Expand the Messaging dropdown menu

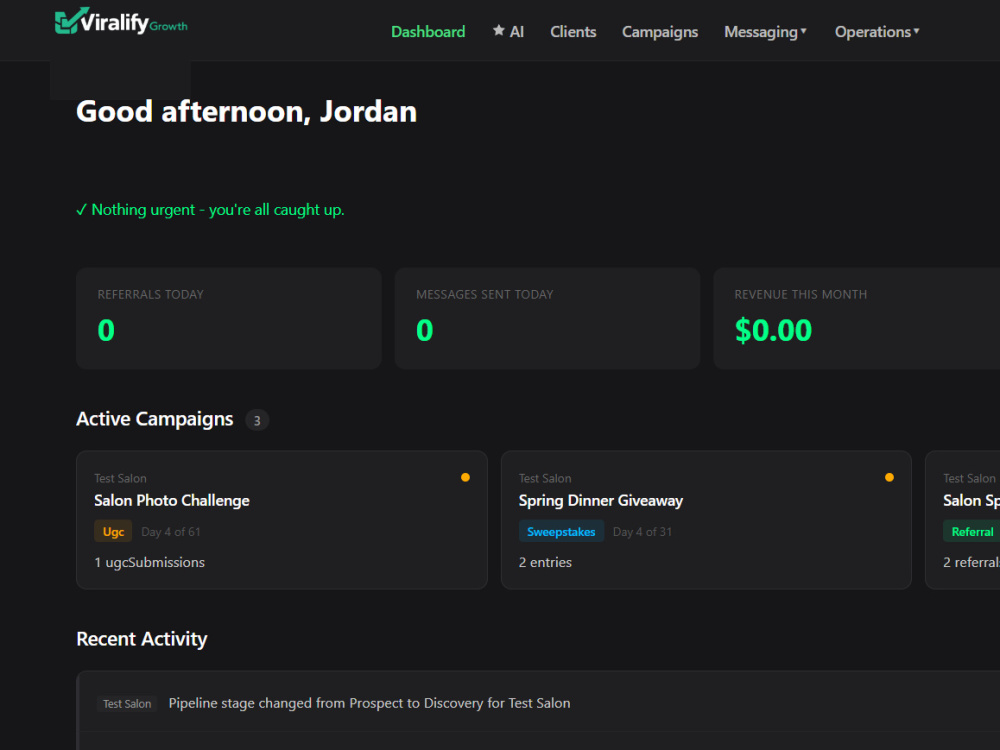point(765,32)
